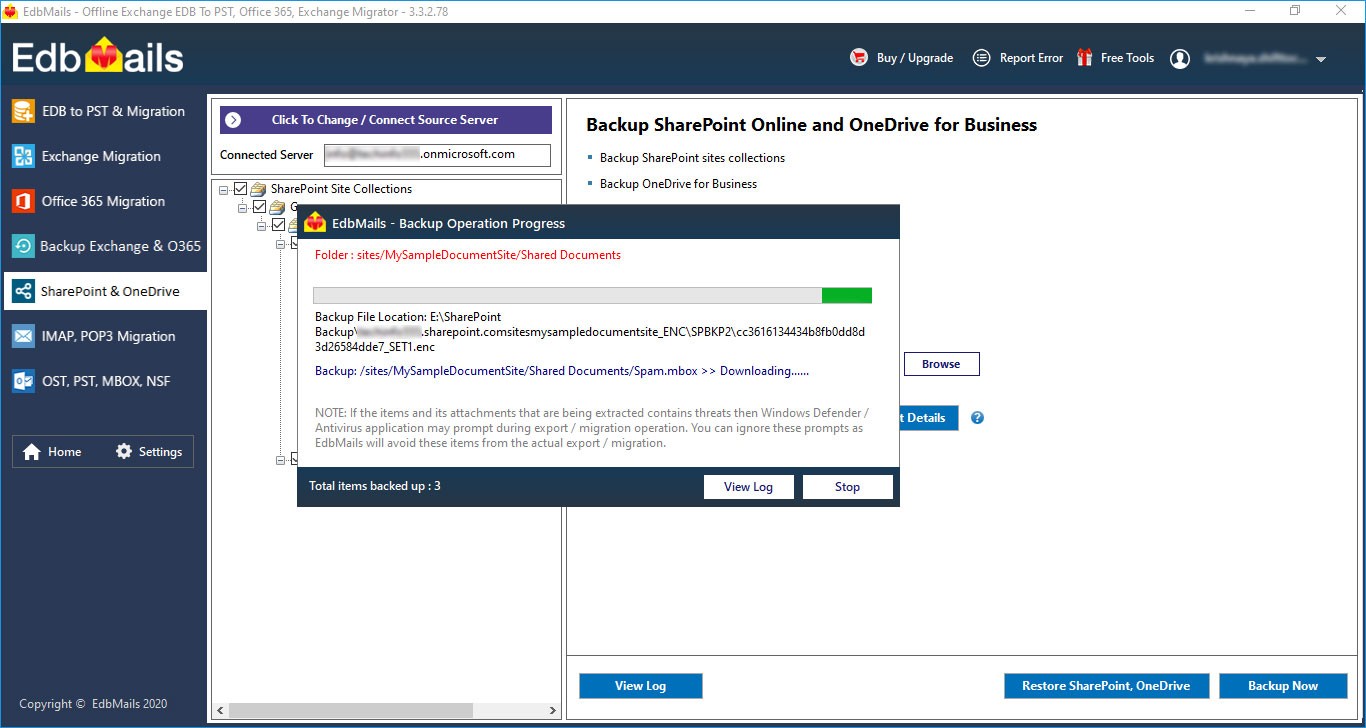Collapse the second-level tree node under Site Collections
This screenshot has width=1366, height=728.
point(243,207)
